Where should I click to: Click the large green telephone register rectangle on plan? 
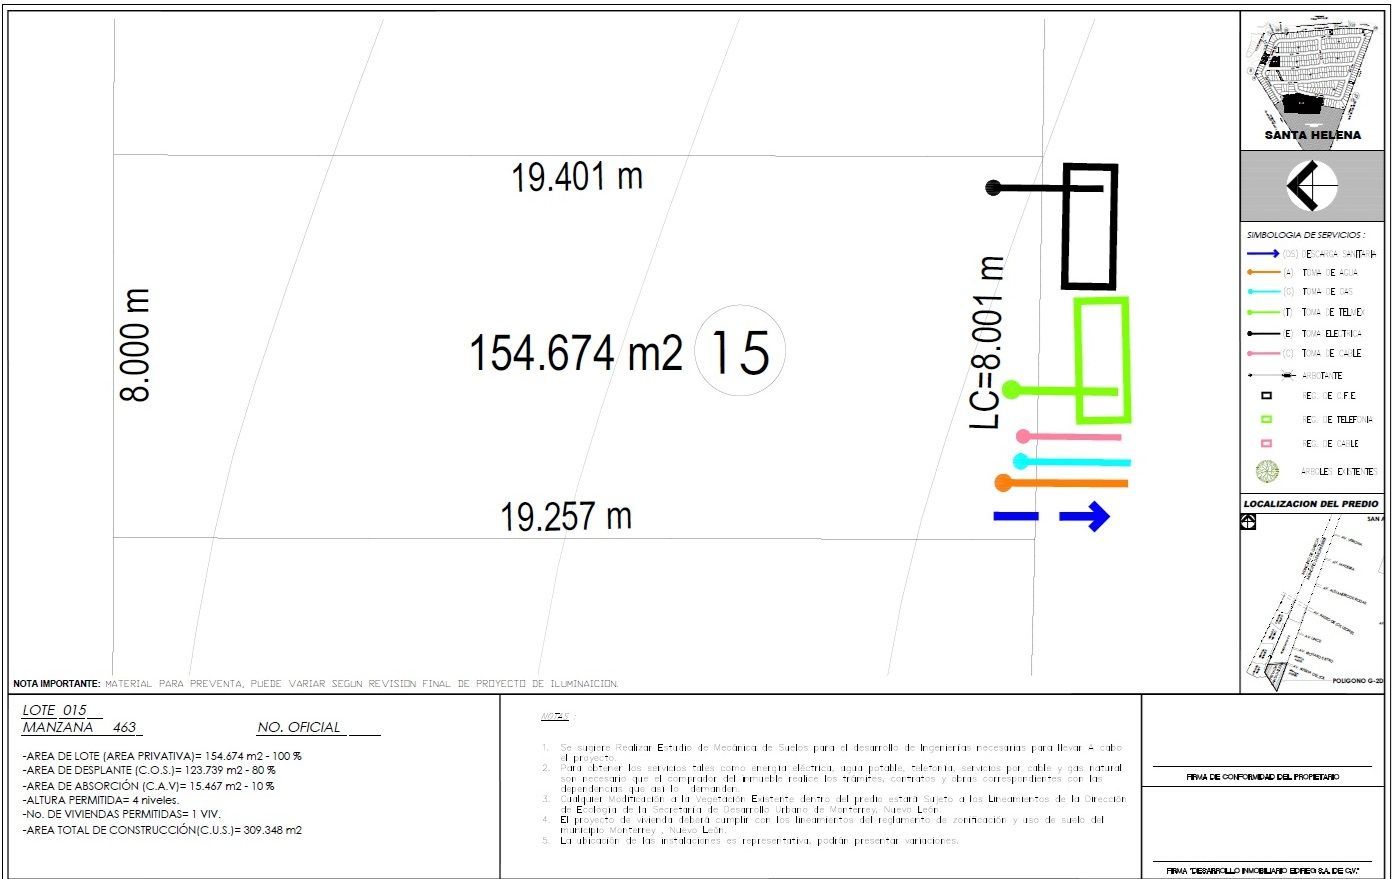coord(1102,360)
